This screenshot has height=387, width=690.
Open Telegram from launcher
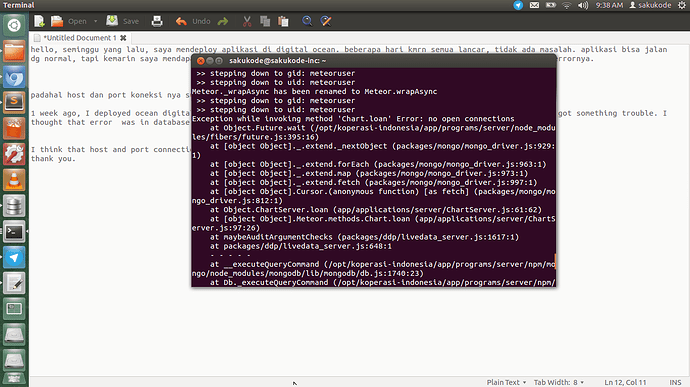click(x=14, y=258)
